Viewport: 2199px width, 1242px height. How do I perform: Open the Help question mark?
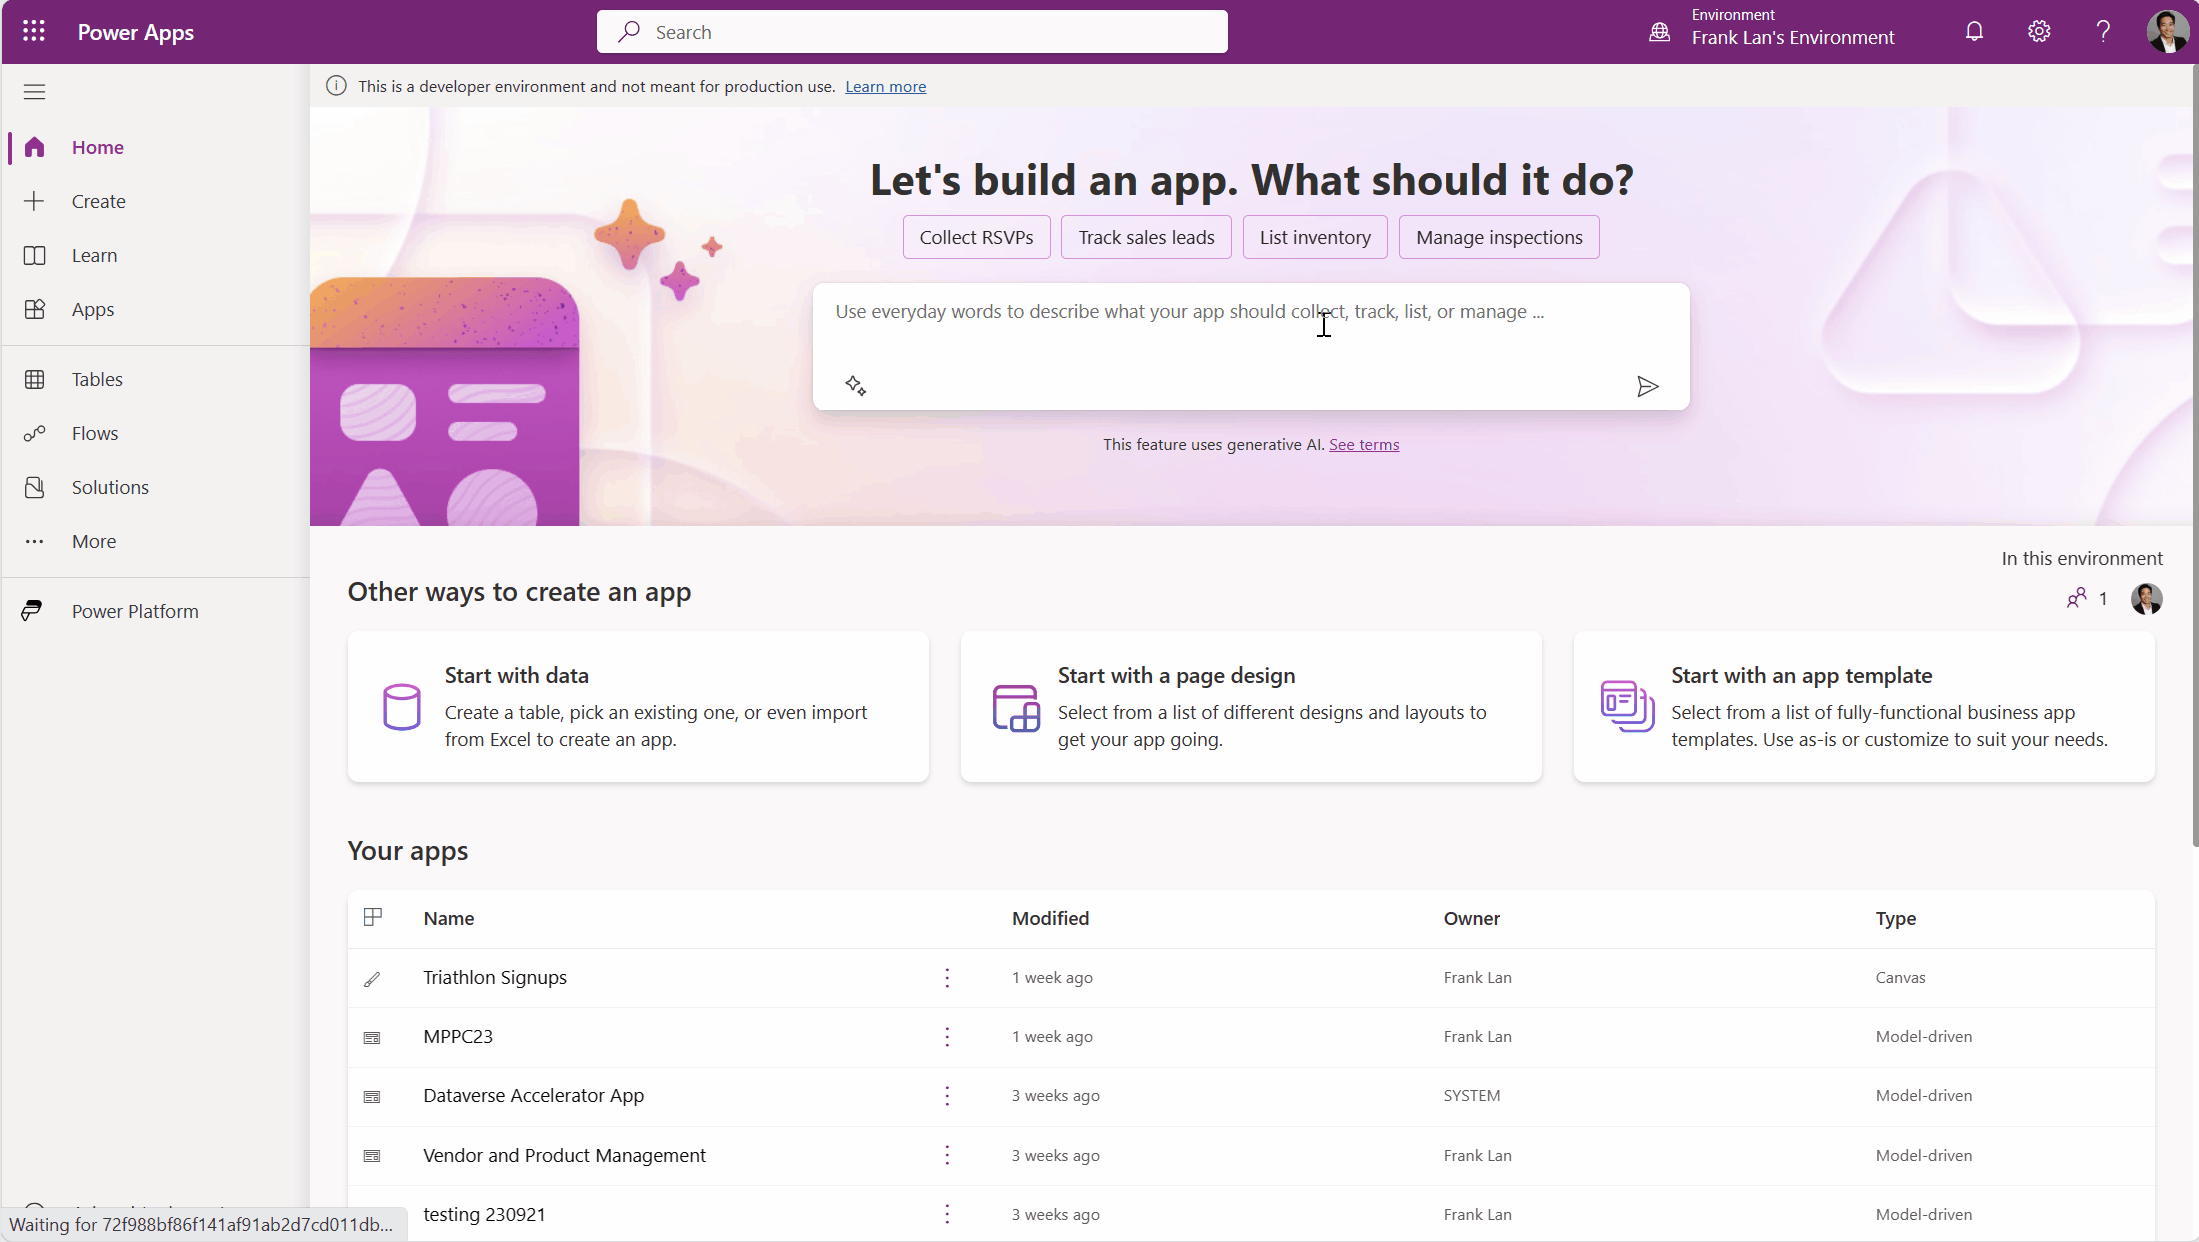pos(2103,31)
